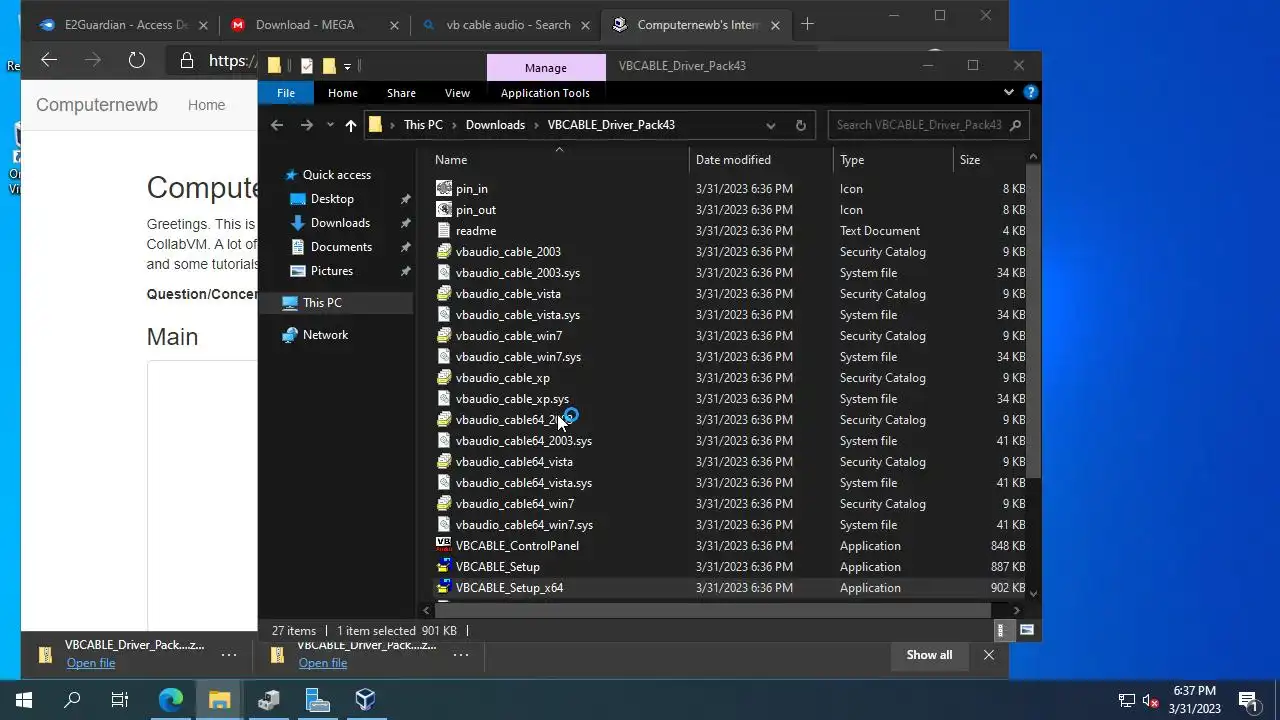Switch to large icons view layout
Image resolution: width=1280 pixels, height=720 pixels.
click(x=1026, y=630)
